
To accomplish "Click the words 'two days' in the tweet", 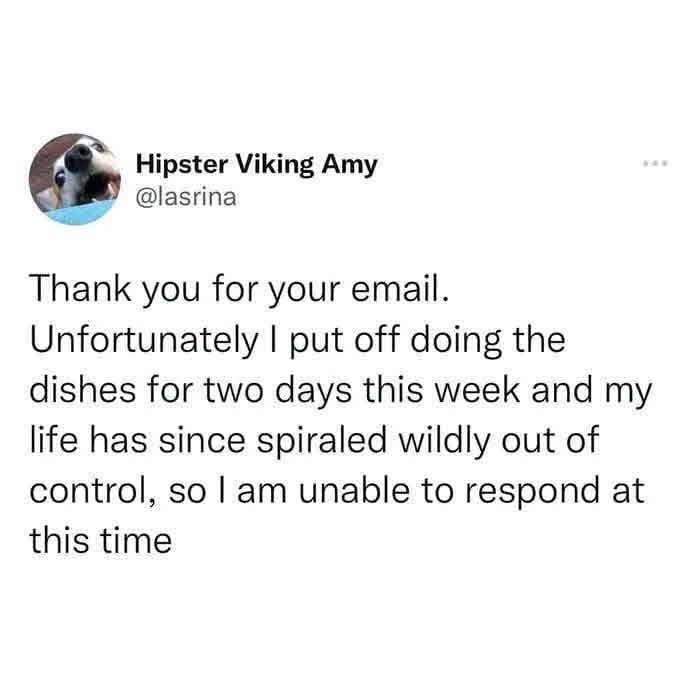I will (x=279, y=391).
